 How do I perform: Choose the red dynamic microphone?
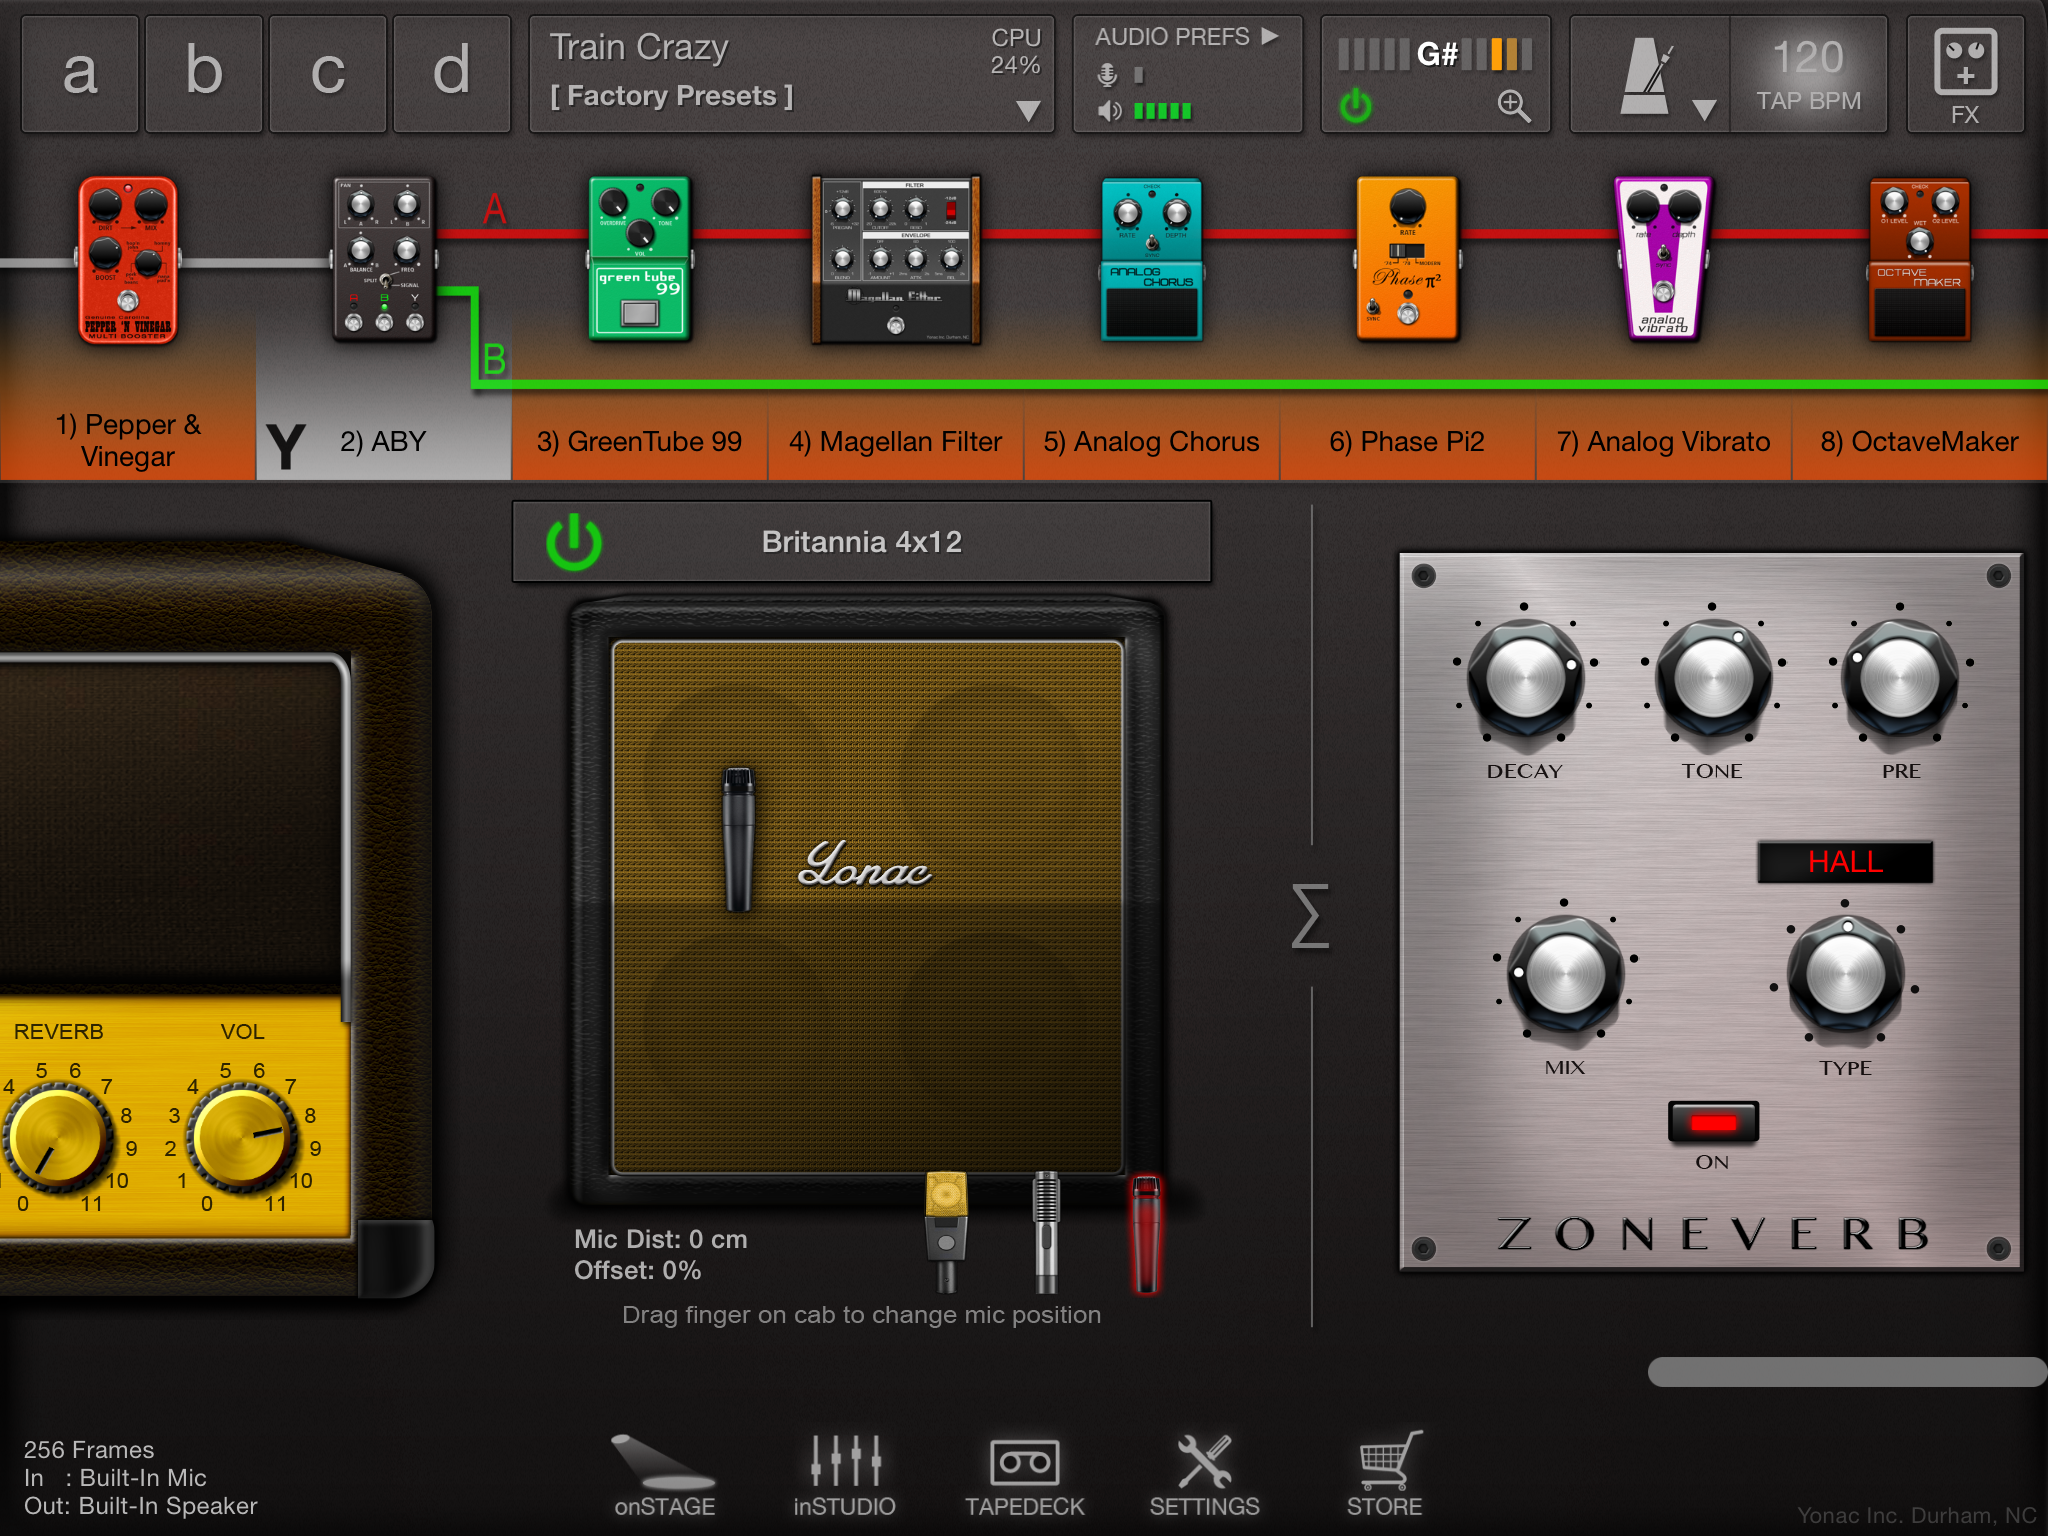1146,1234
